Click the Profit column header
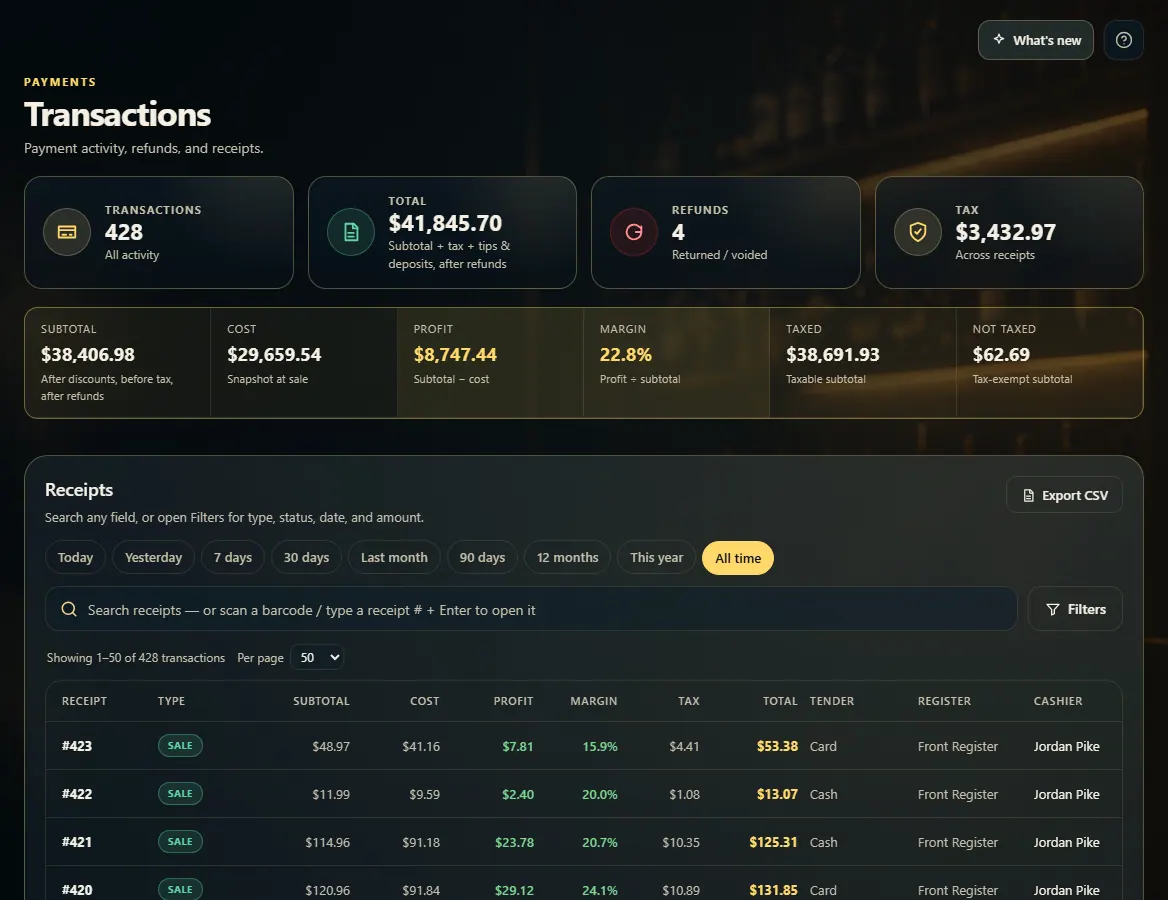This screenshot has width=1168, height=900. [513, 701]
